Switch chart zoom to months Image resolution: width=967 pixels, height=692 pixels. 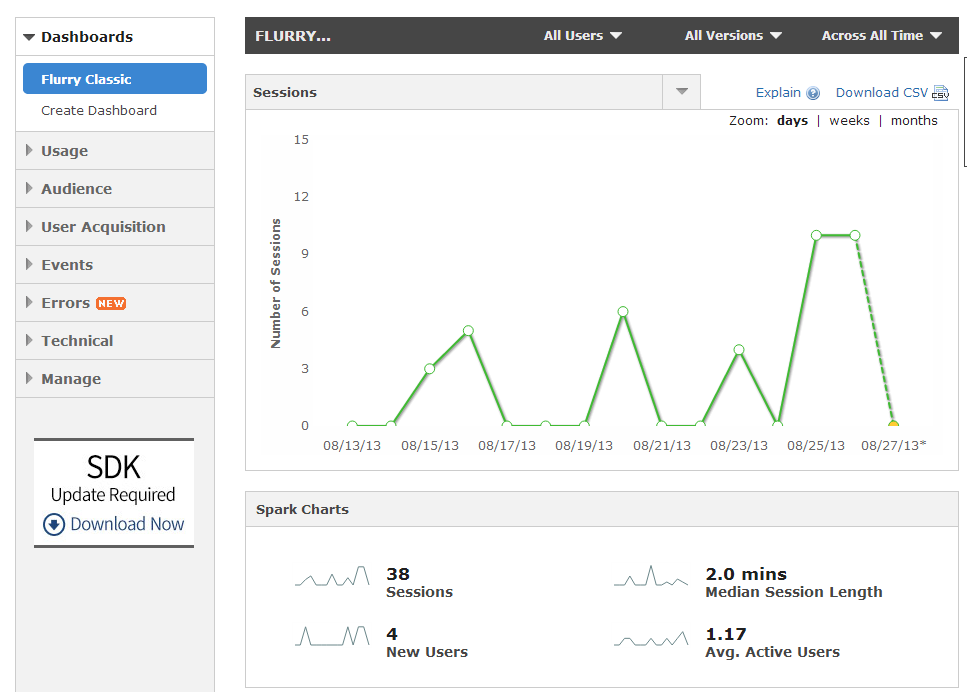click(x=914, y=121)
